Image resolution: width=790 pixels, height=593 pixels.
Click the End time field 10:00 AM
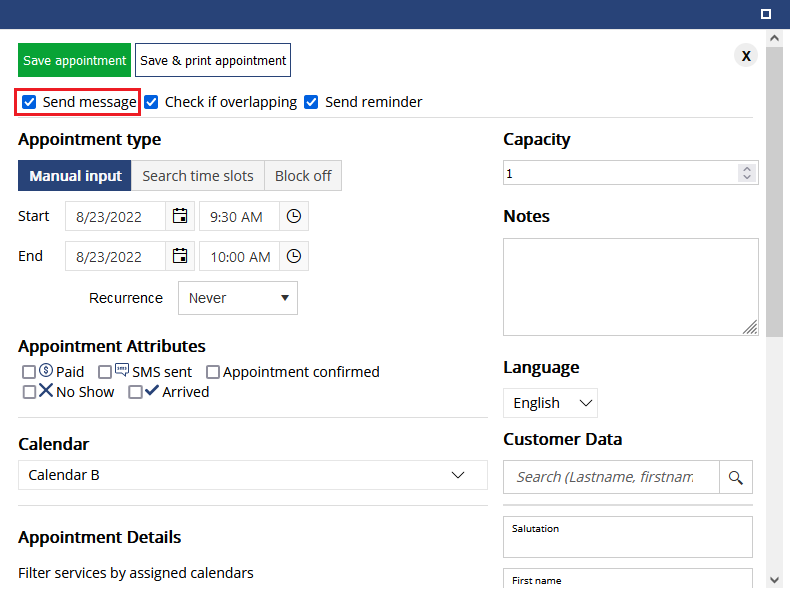[239, 256]
